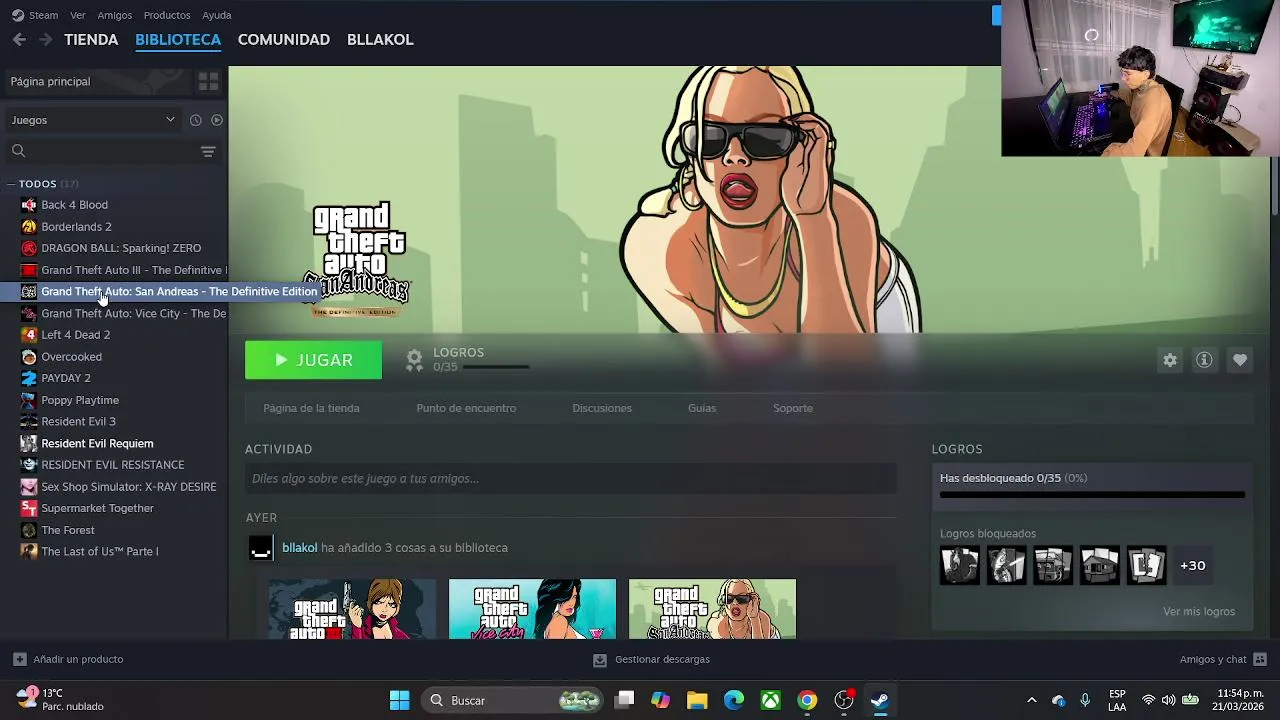Open Soporte tab

pos(793,408)
